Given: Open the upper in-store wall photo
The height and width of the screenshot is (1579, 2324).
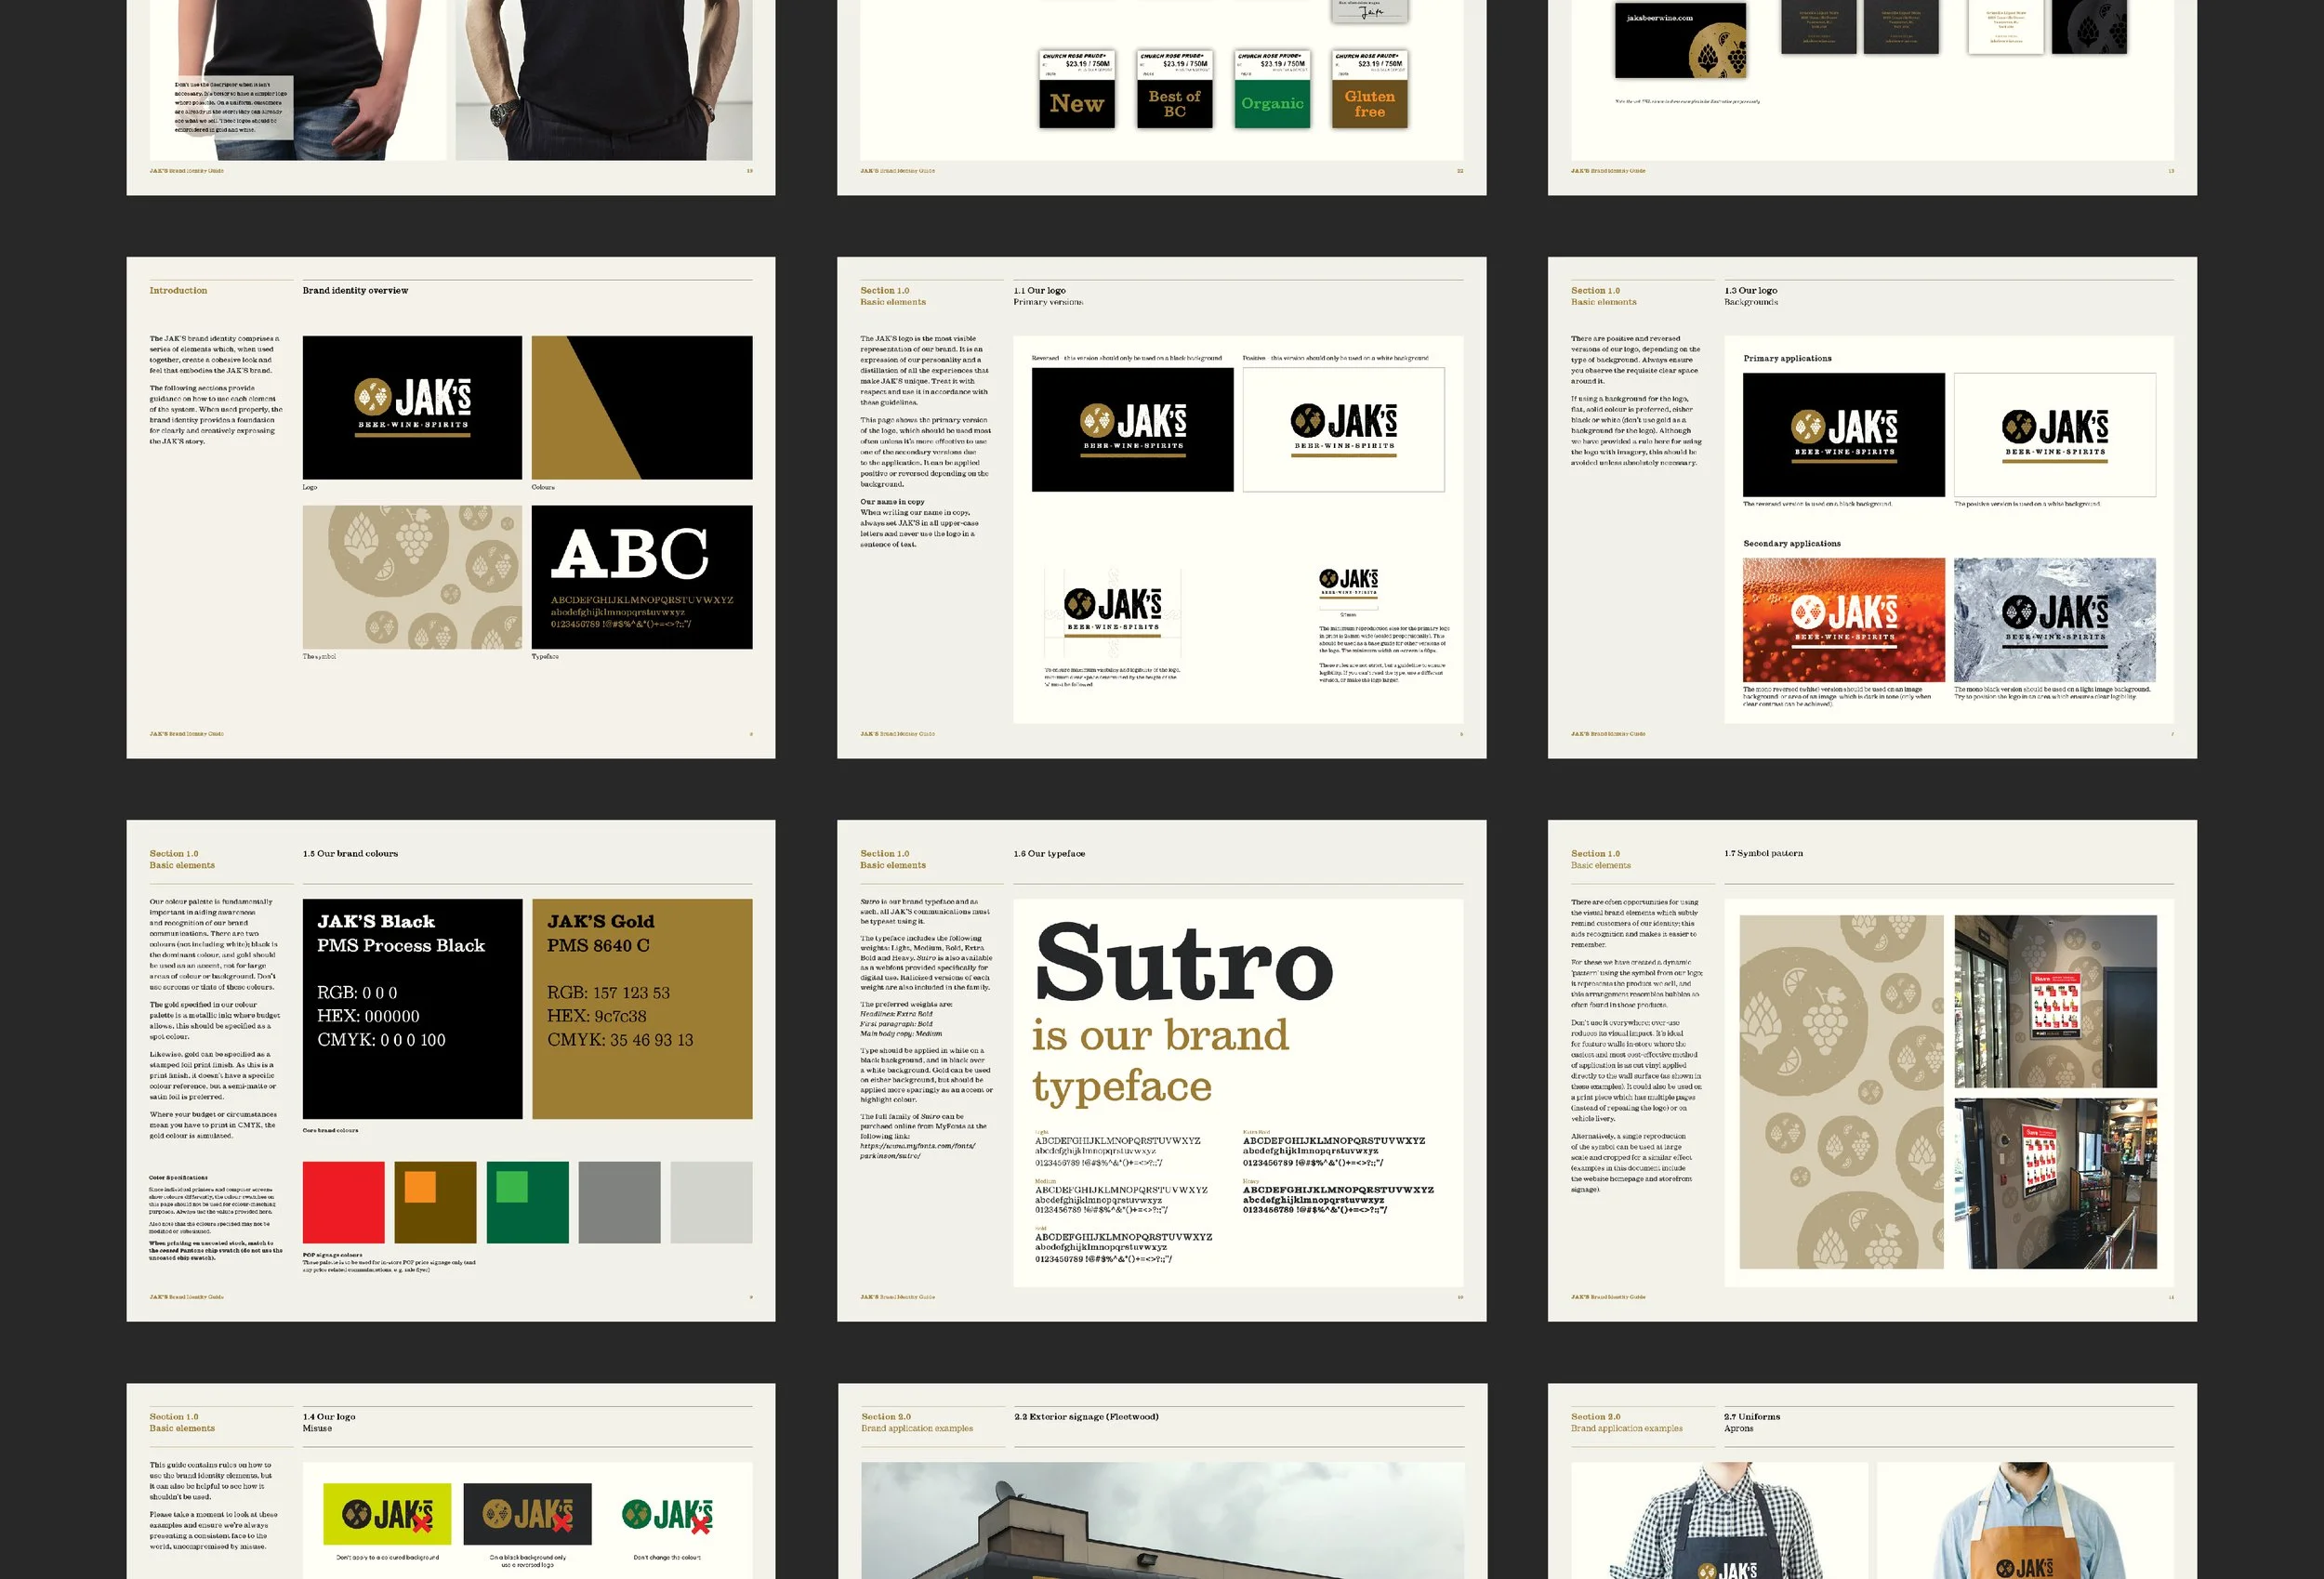Looking at the screenshot, I should pos(2055,1001).
